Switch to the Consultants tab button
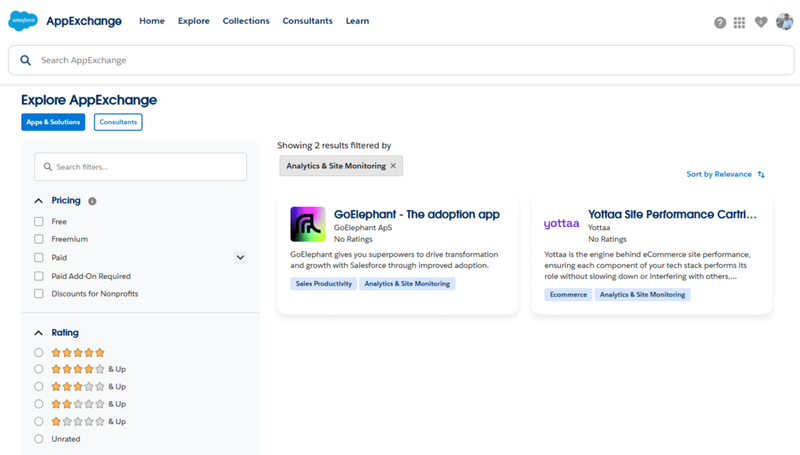The width and height of the screenshot is (800, 455). 118,122
